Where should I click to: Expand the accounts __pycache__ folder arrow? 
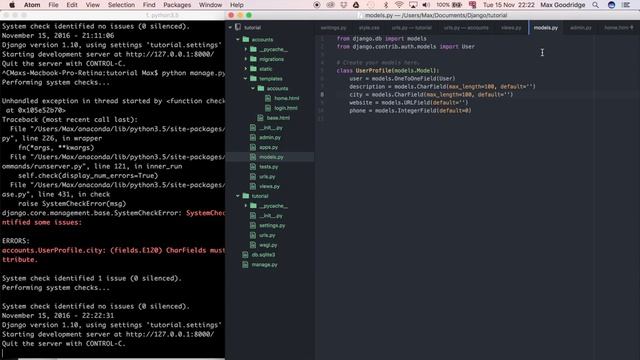tap(246, 49)
